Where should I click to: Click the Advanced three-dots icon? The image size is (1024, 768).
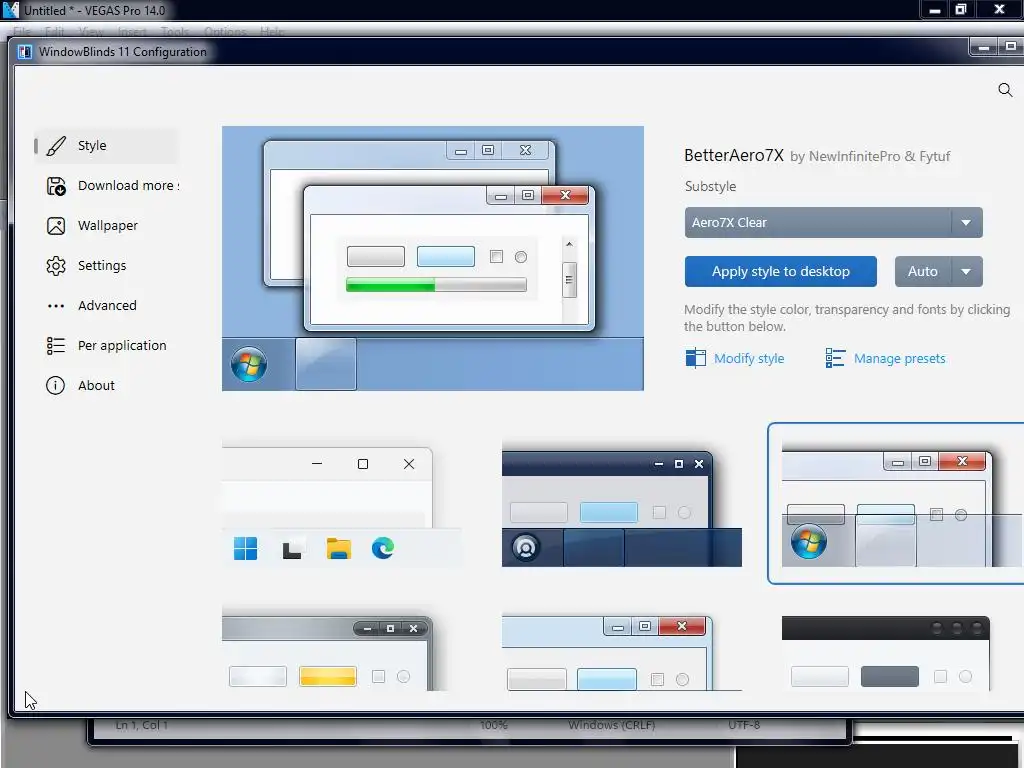(56, 306)
